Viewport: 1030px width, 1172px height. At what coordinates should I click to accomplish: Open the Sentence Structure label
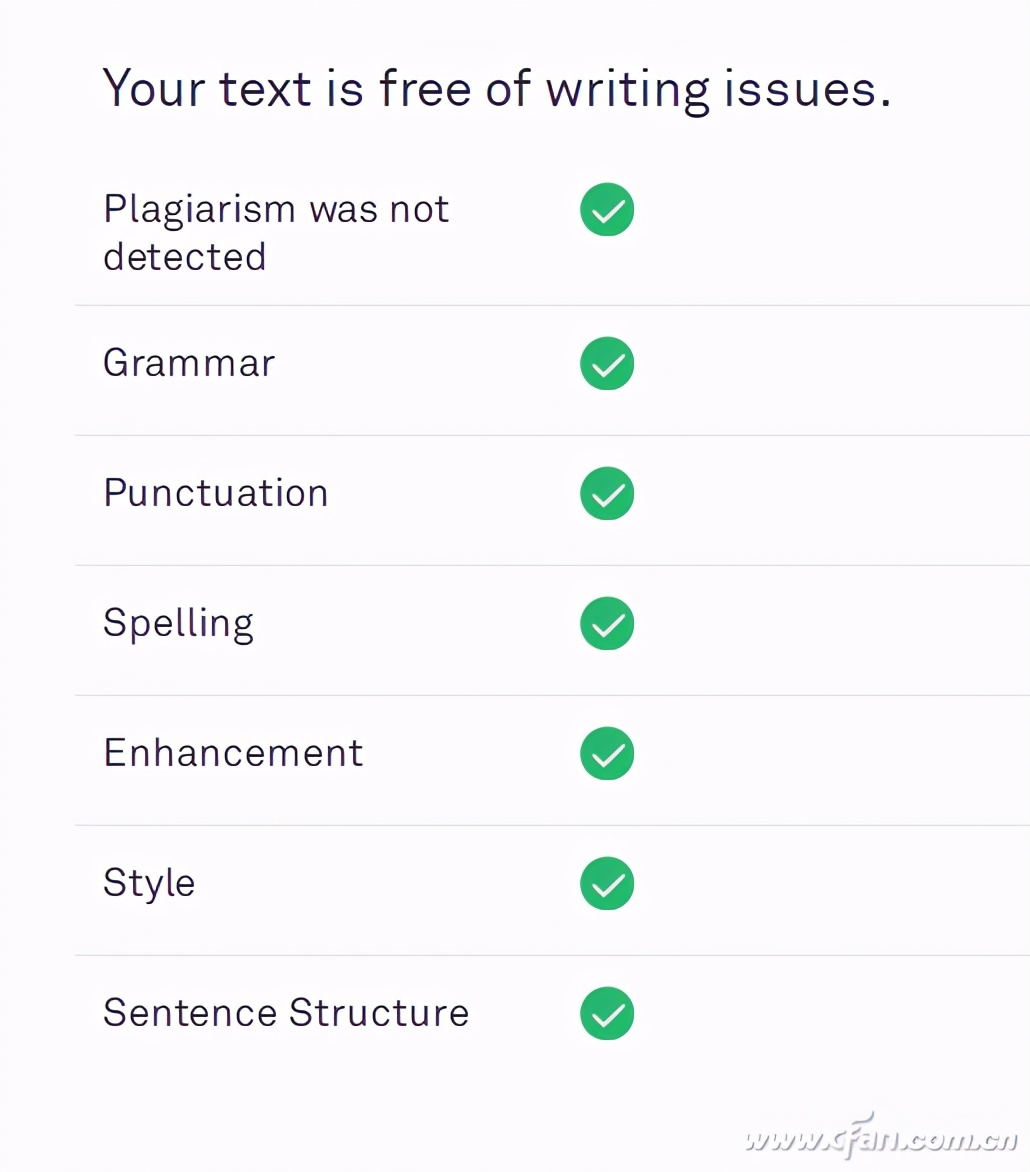(286, 1013)
